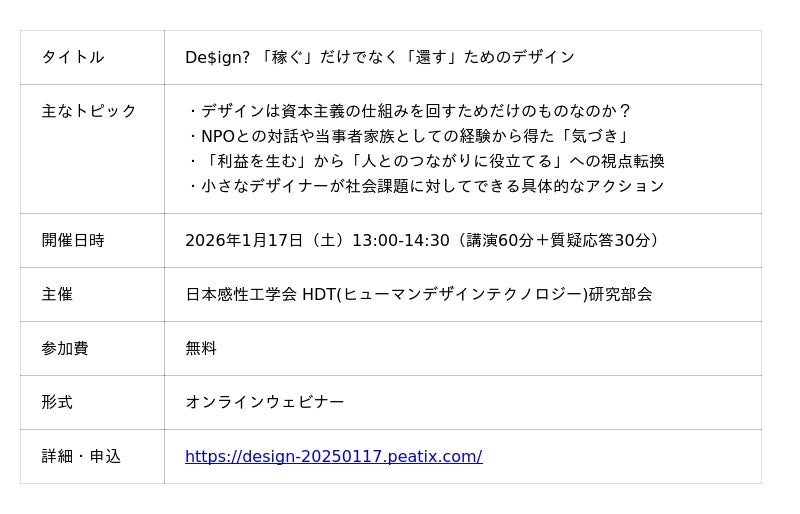Click the 参加費 row label
Viewport: 800px width, 514px height.
[x=64, y=348]
